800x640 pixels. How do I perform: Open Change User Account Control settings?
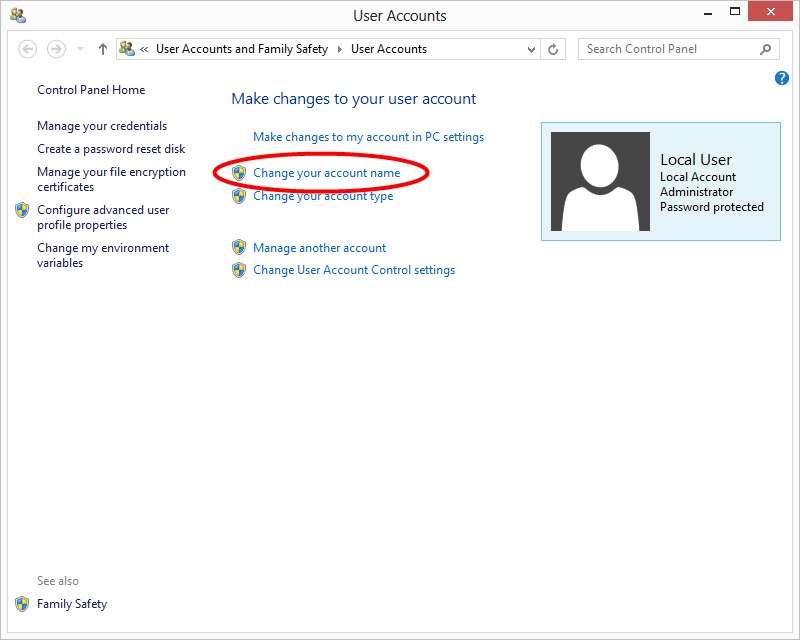pyautogui.click(x=354, y=270)
